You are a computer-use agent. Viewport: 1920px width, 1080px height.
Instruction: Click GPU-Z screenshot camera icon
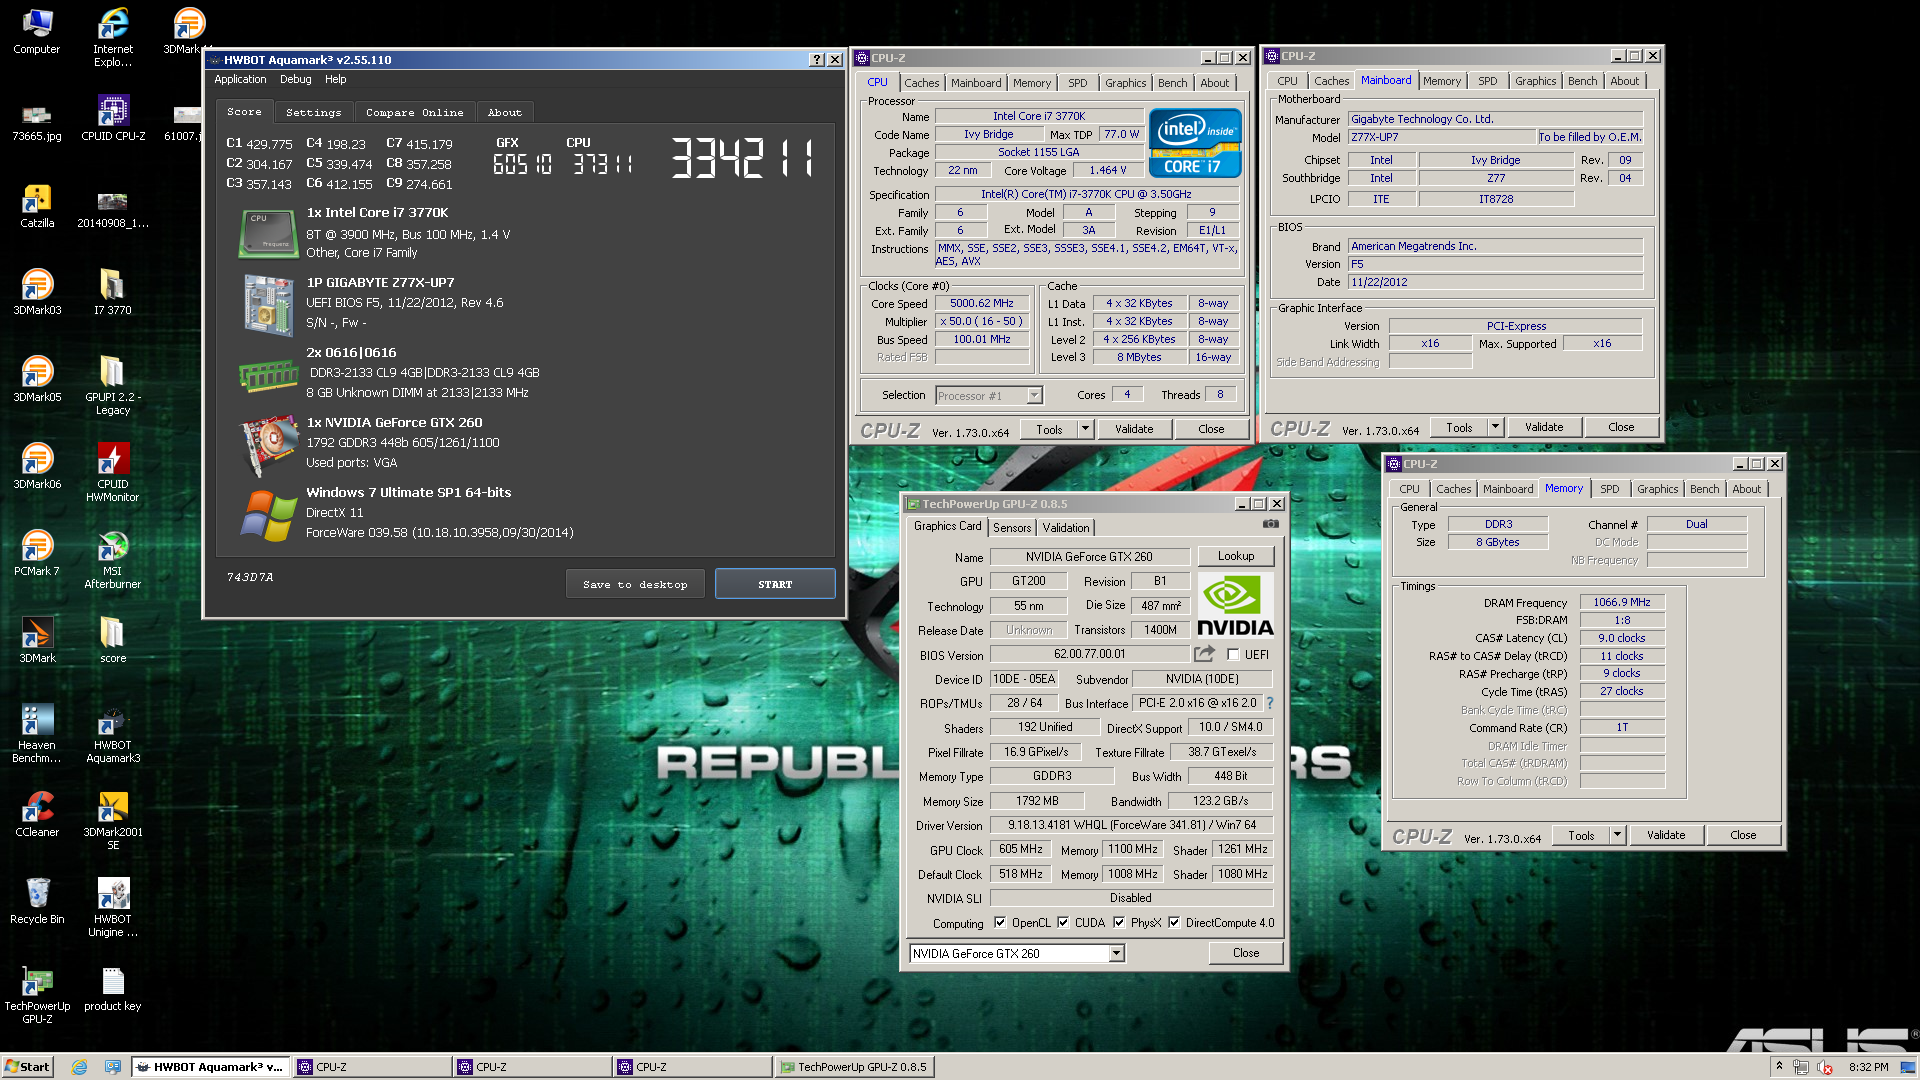(1270, 524)
